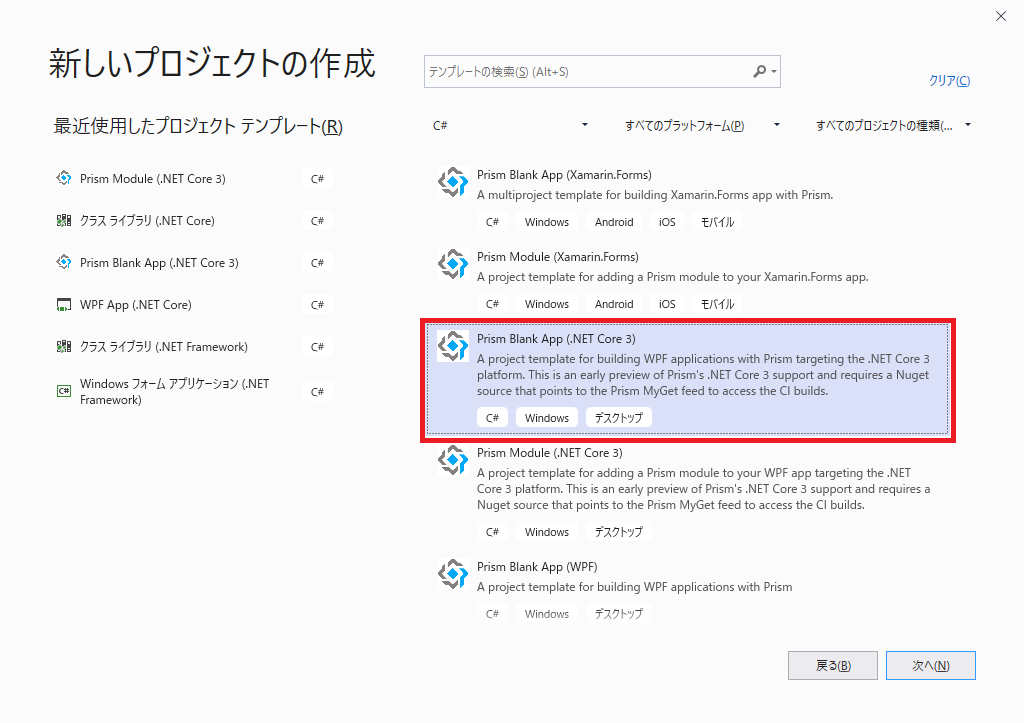Click the Prism Module (.NET Core 3) title in results
Image resolution: width=1024 pixels, height=723 pixels.
549,453
